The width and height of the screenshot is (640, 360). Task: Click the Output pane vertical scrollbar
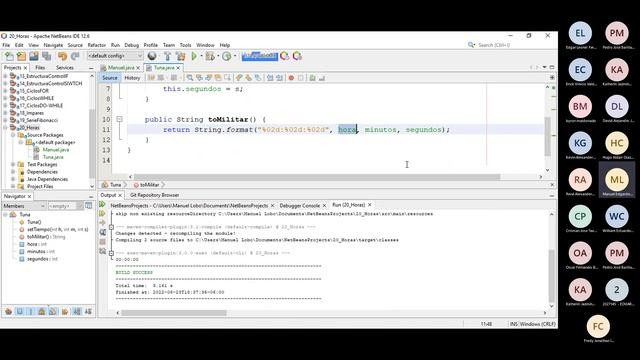click(551, 276)
